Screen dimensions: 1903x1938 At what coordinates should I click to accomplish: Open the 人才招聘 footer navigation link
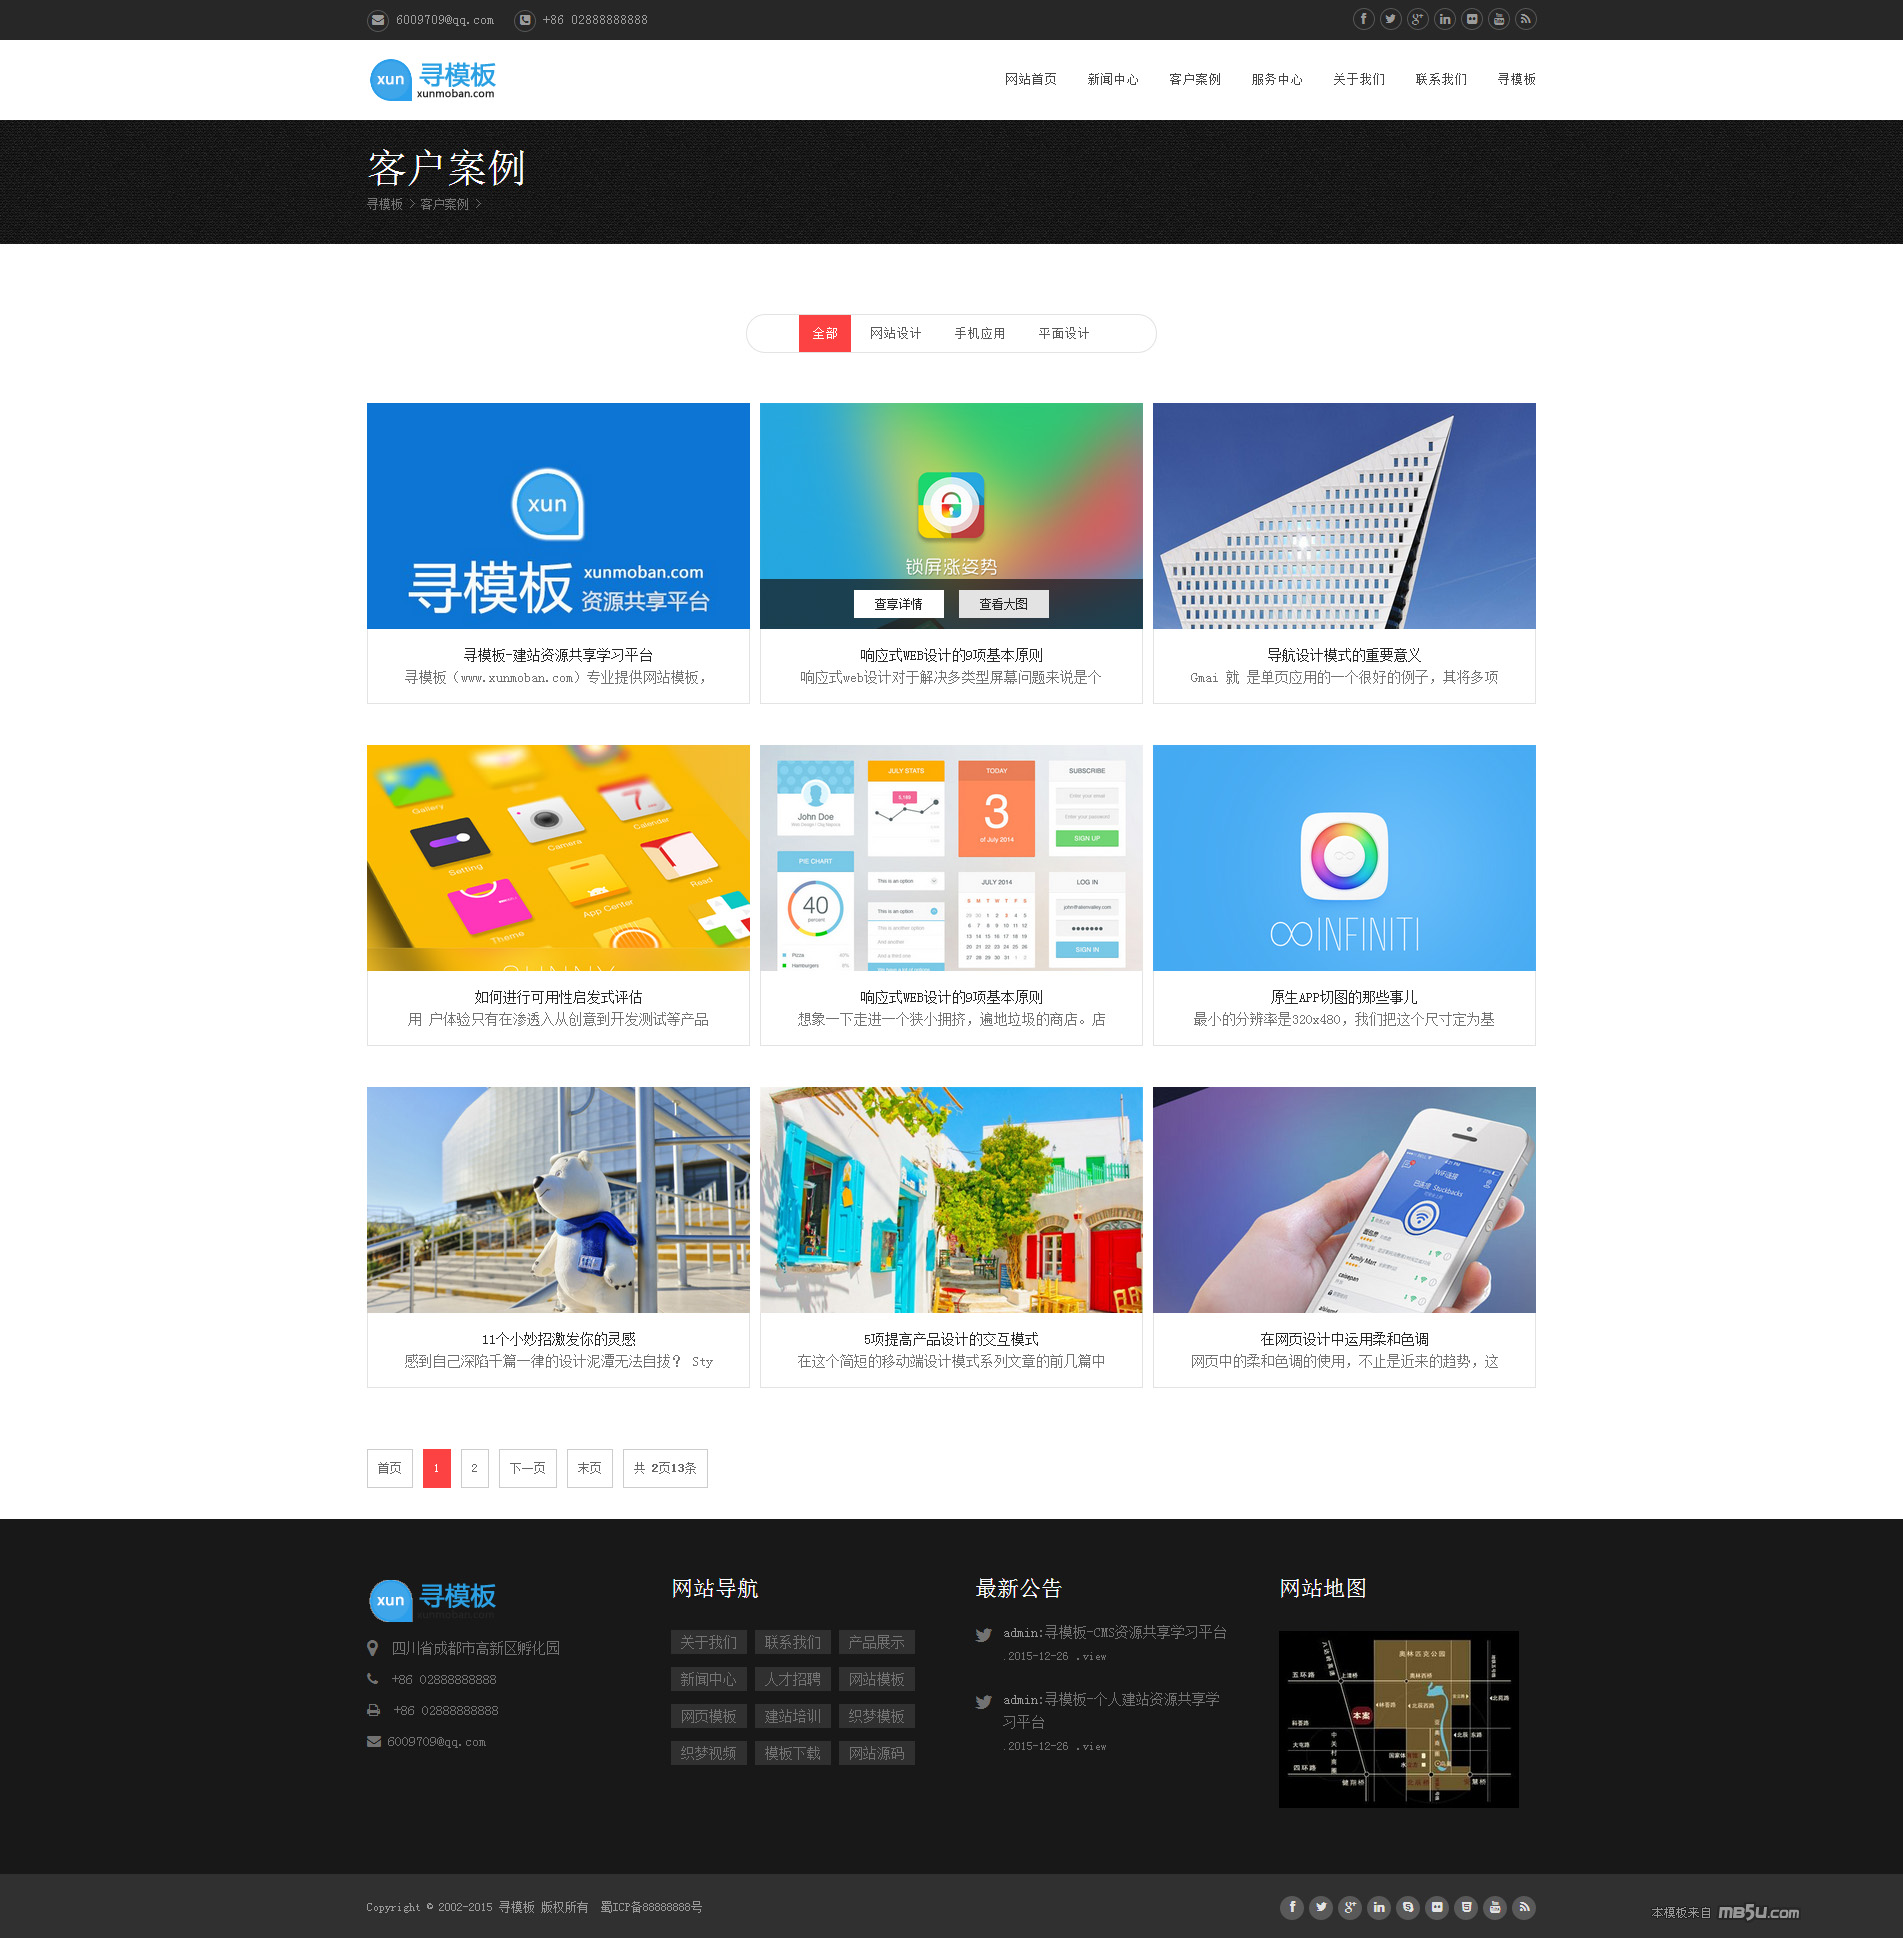[x=792, y=1679]
